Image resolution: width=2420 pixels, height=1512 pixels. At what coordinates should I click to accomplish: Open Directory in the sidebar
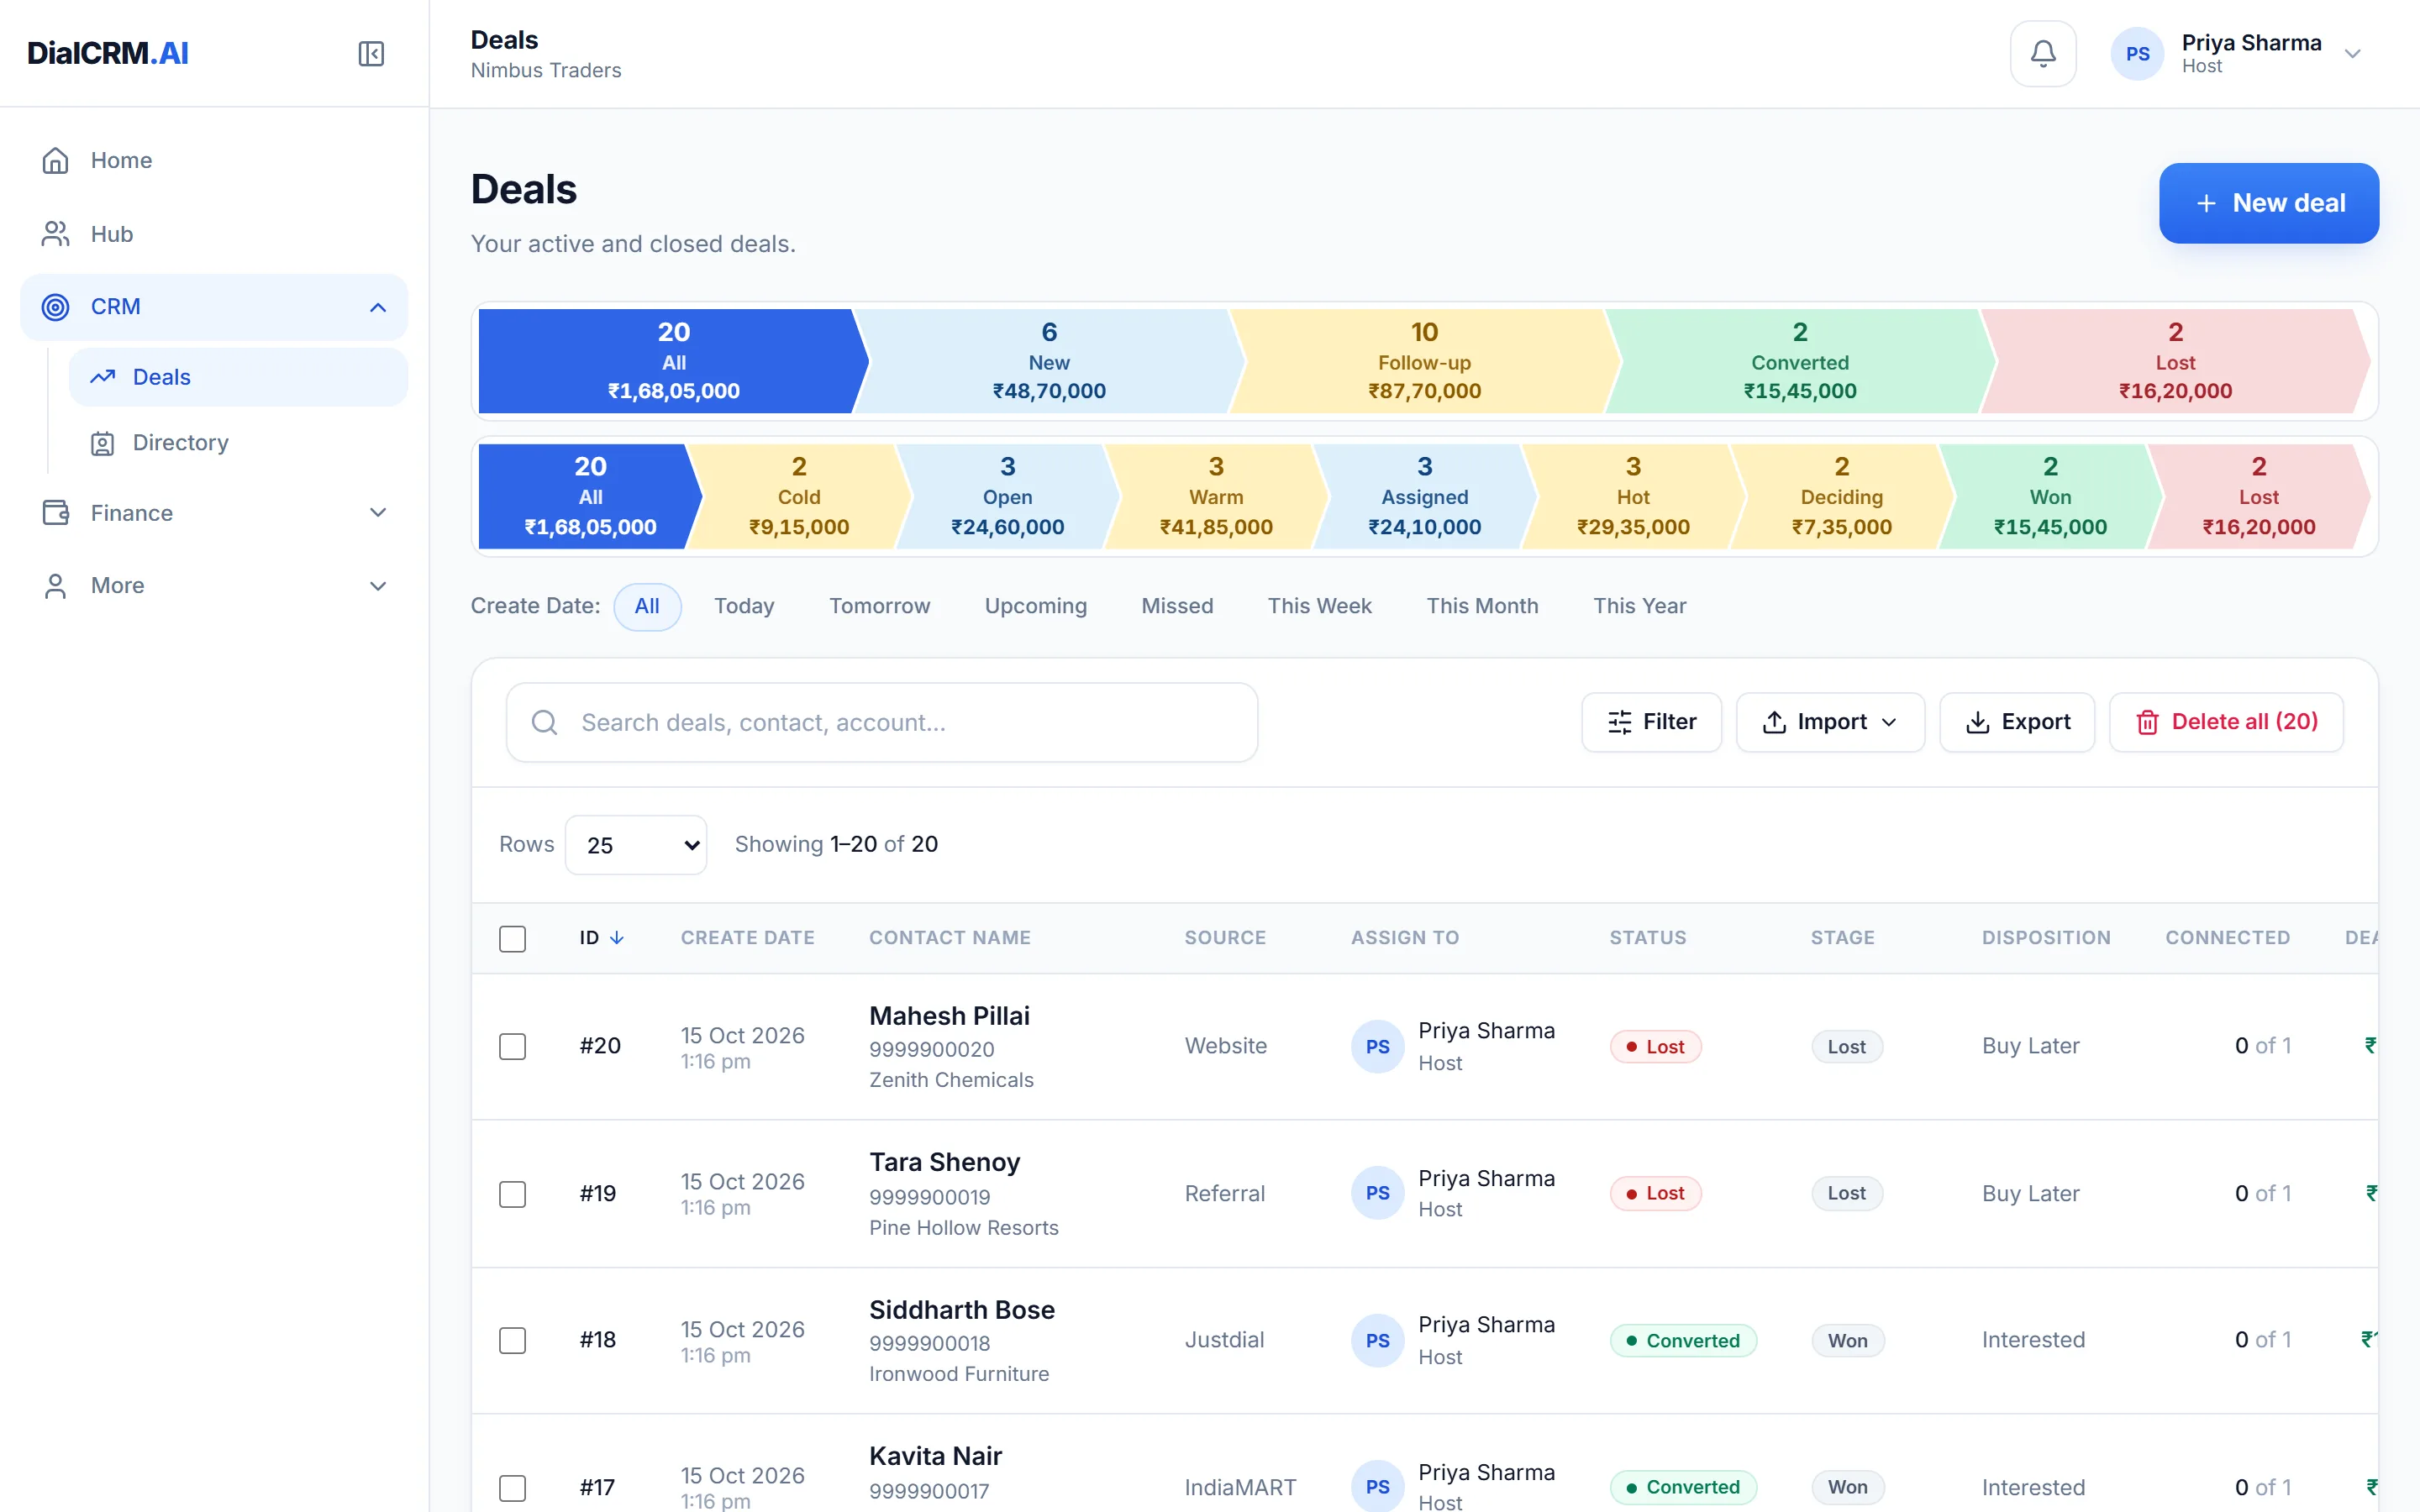[238, 443]
